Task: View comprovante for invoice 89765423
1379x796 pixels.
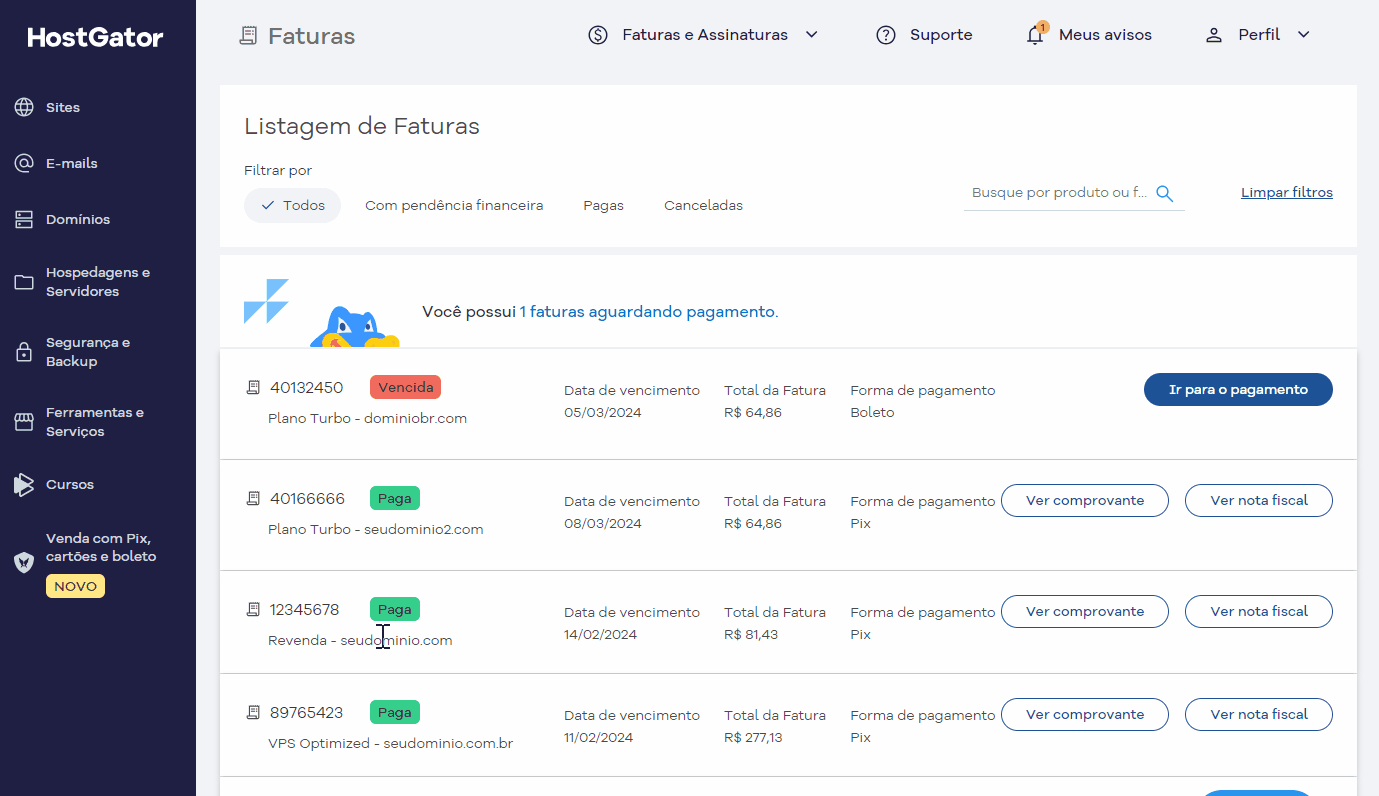Action: 1085,715
